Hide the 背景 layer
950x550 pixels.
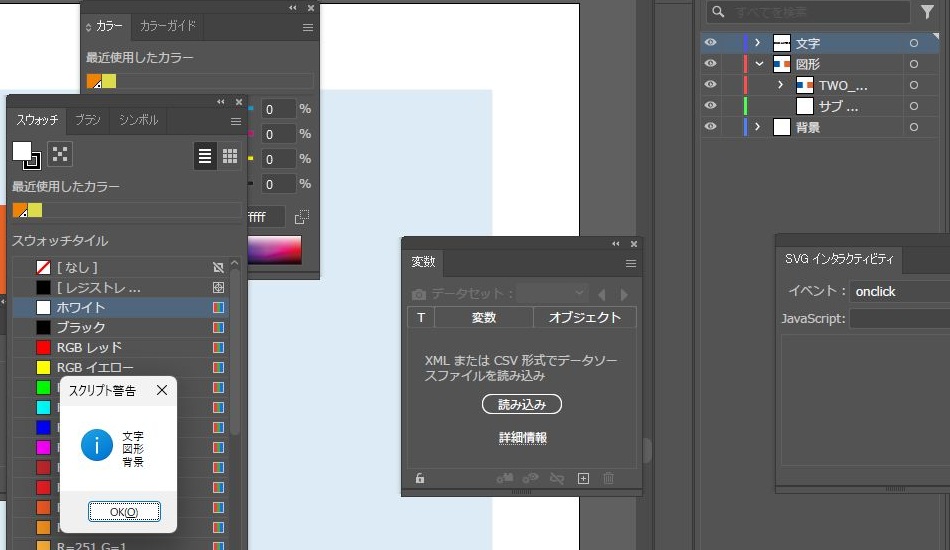tap(710, 126)
